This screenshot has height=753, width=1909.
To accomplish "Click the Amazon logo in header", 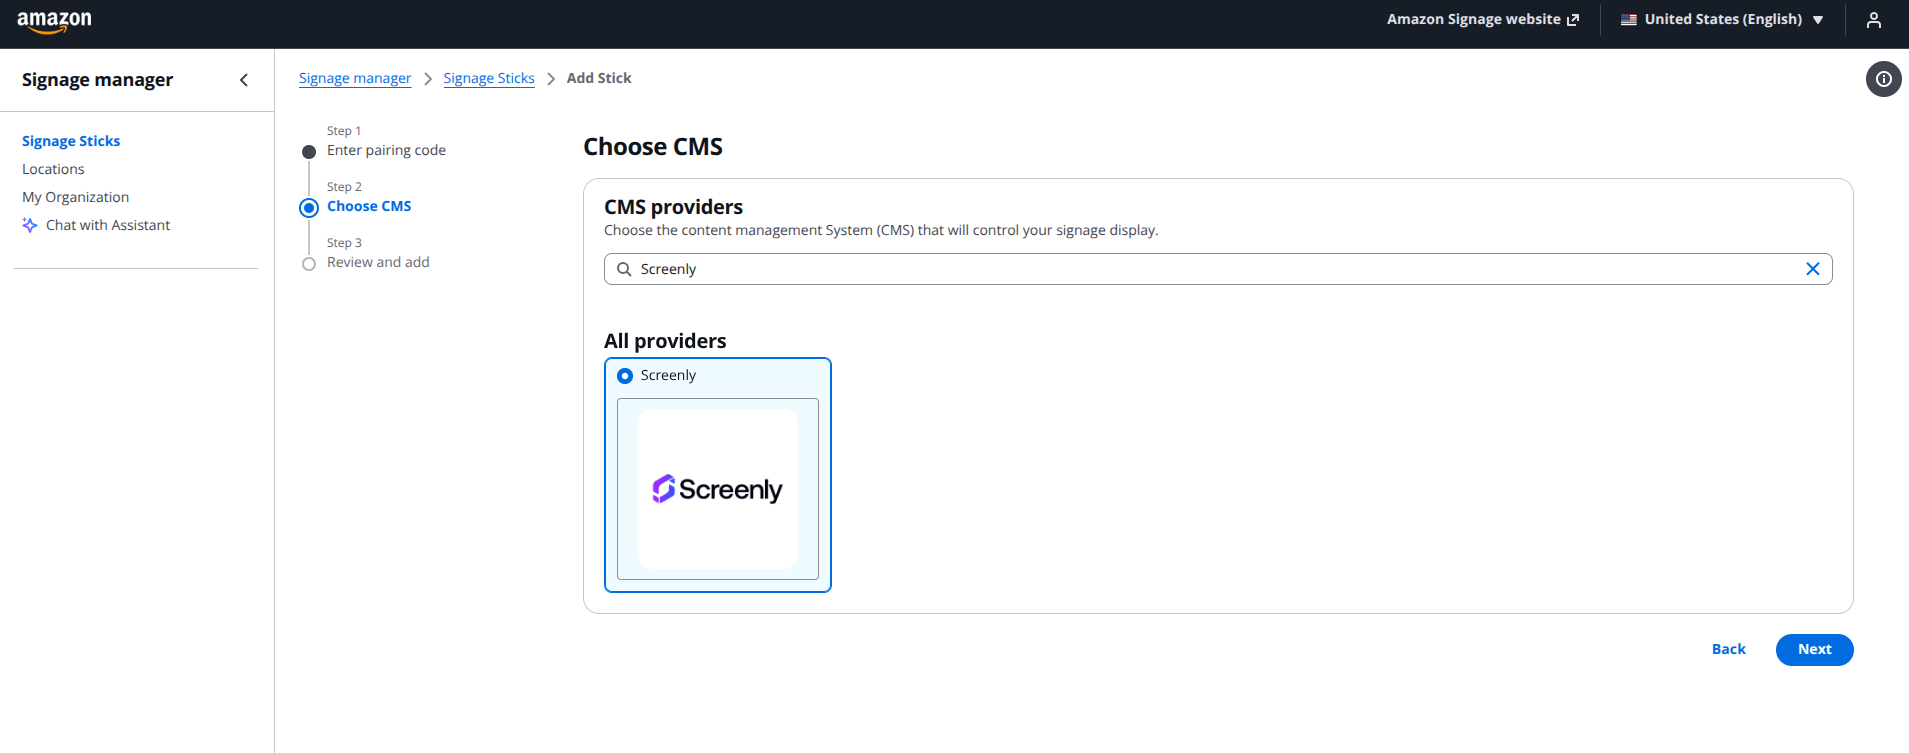I will 54,22.
